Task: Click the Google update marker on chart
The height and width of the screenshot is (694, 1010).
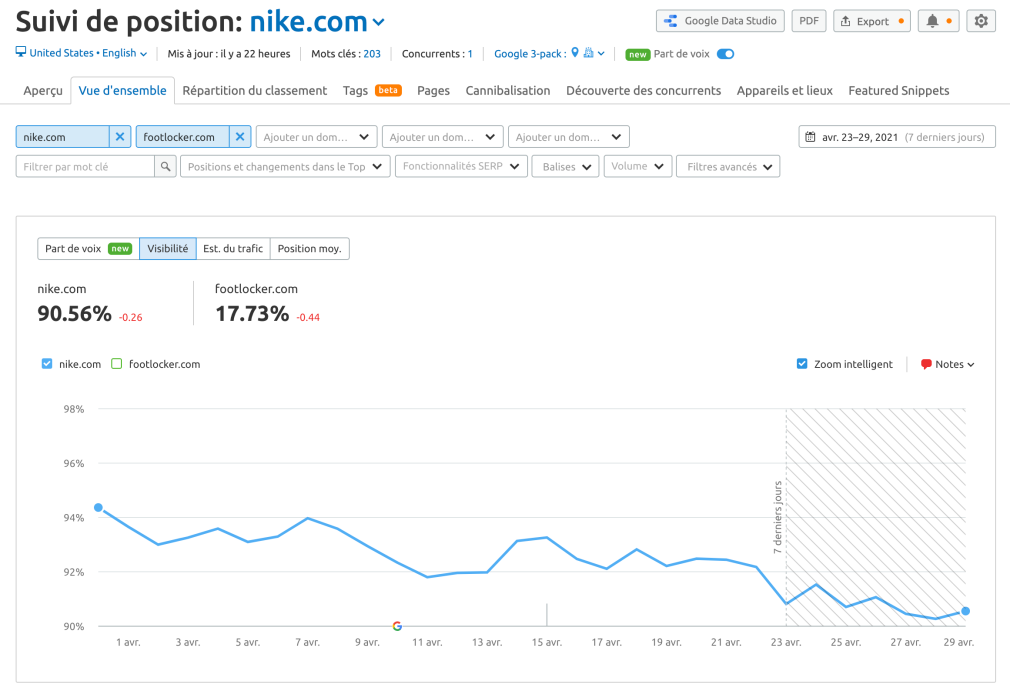Action: point(397,626)
